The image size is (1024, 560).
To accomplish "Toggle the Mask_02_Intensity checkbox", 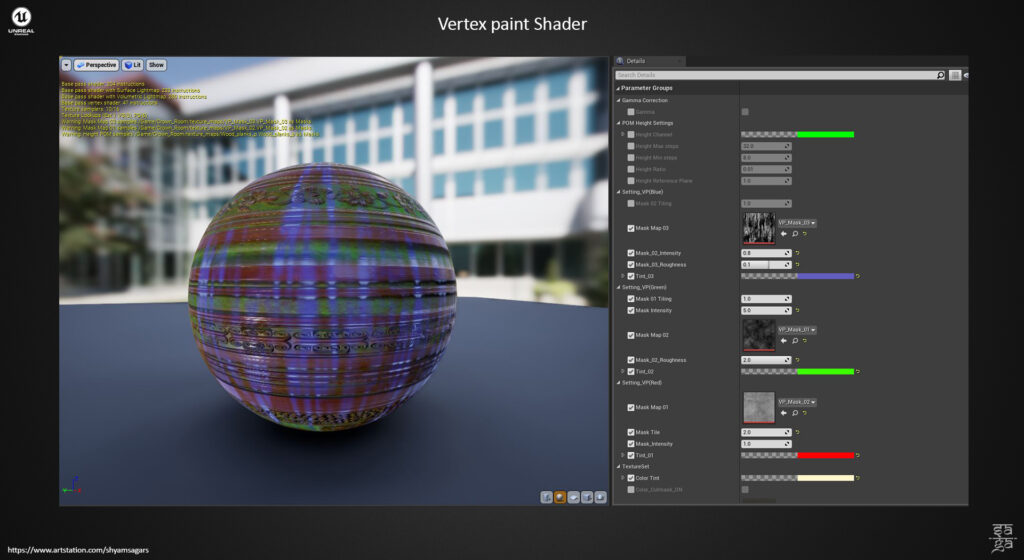I will click(x=631, y=253).
